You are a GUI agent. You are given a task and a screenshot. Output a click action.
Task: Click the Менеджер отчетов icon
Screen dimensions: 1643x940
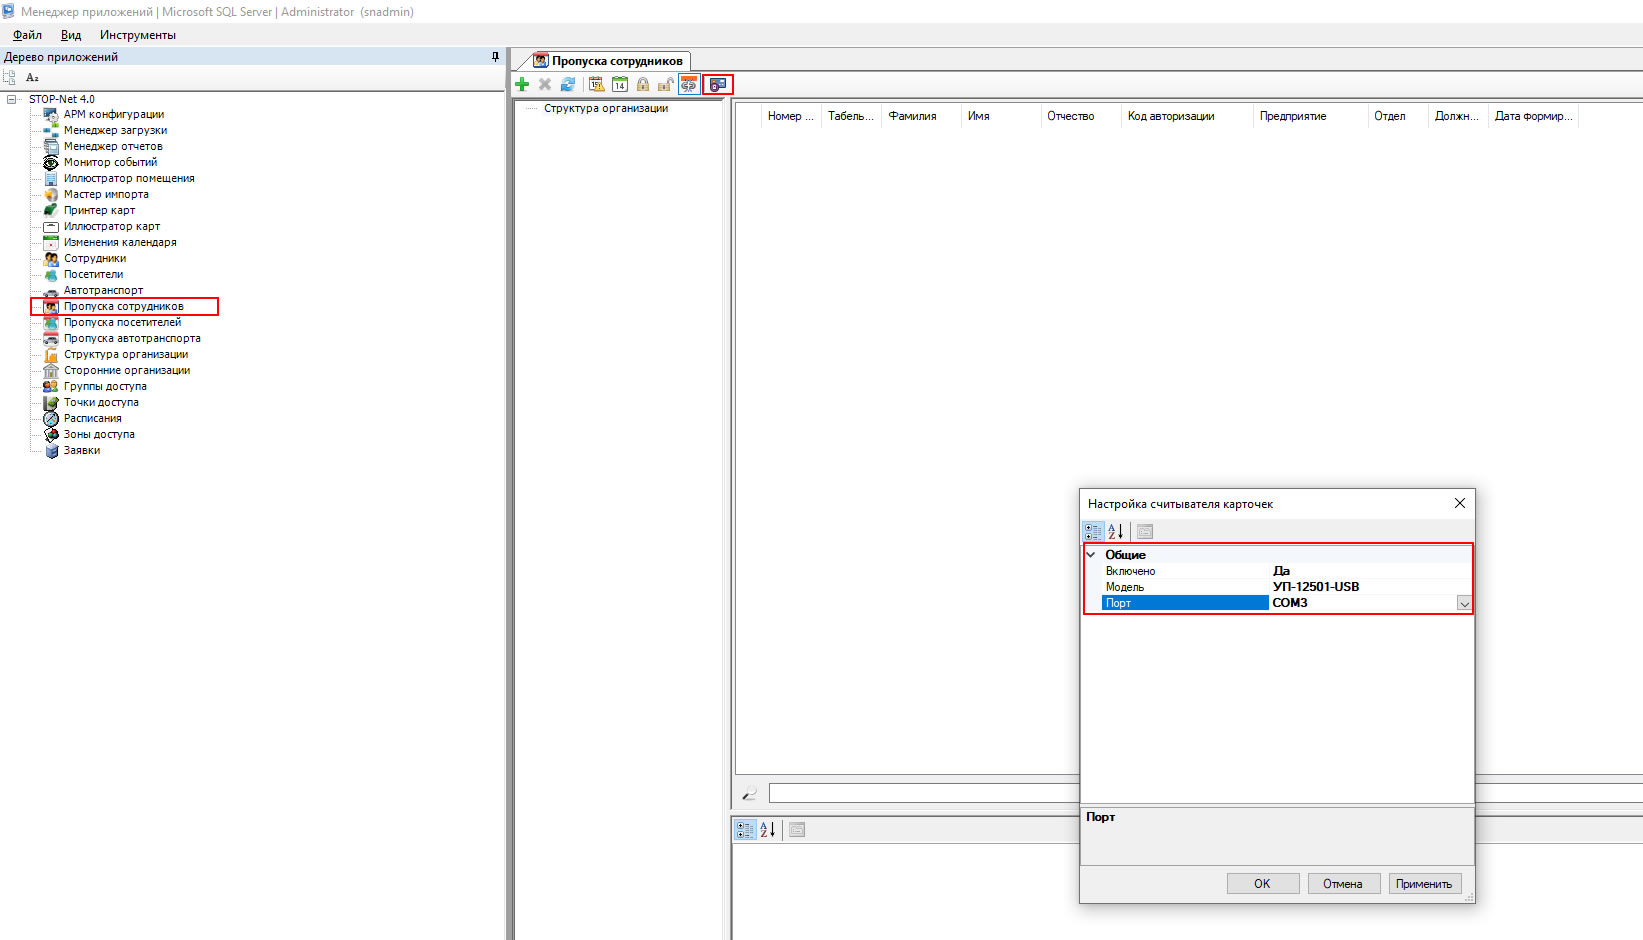[x=51, y=146]
